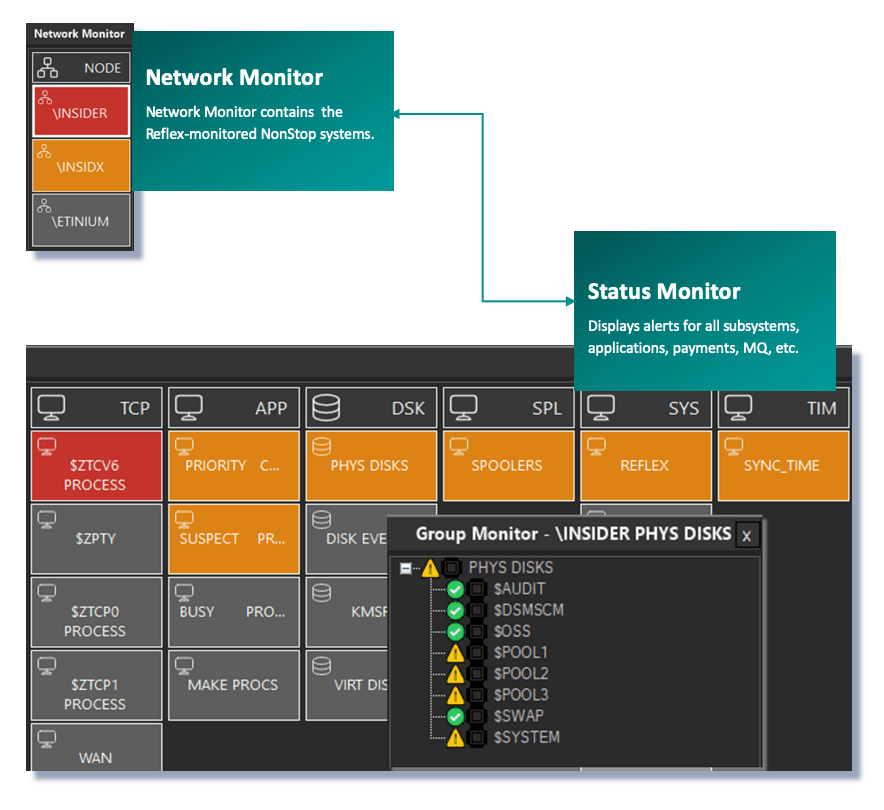Click monitor icon on REFLEX tile
The height and width of the screenshot is (810, 884).
coord(596,446)
